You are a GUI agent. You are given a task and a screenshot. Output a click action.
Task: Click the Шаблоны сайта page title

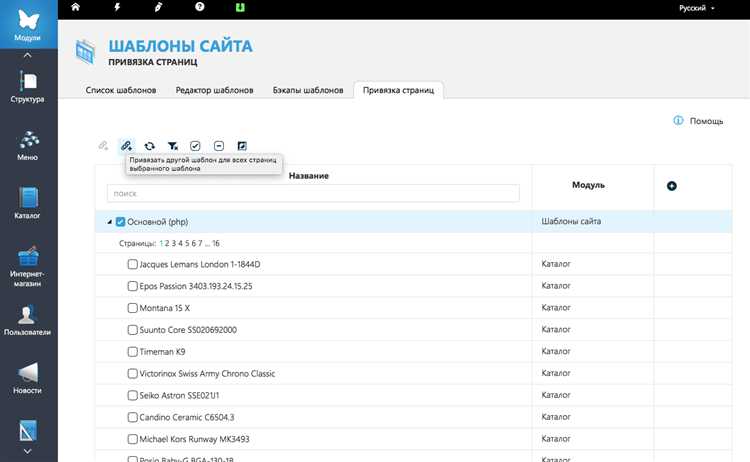tap(180, 46)
